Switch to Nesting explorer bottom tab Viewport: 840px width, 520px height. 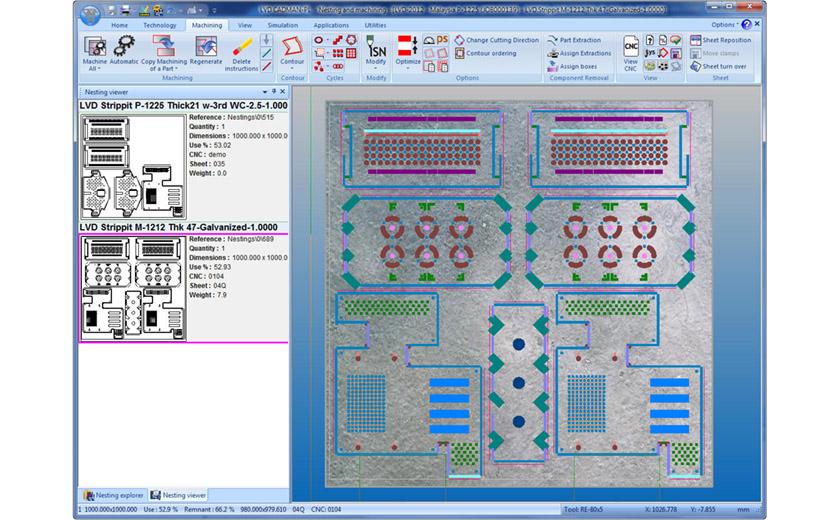coord(113,495)
